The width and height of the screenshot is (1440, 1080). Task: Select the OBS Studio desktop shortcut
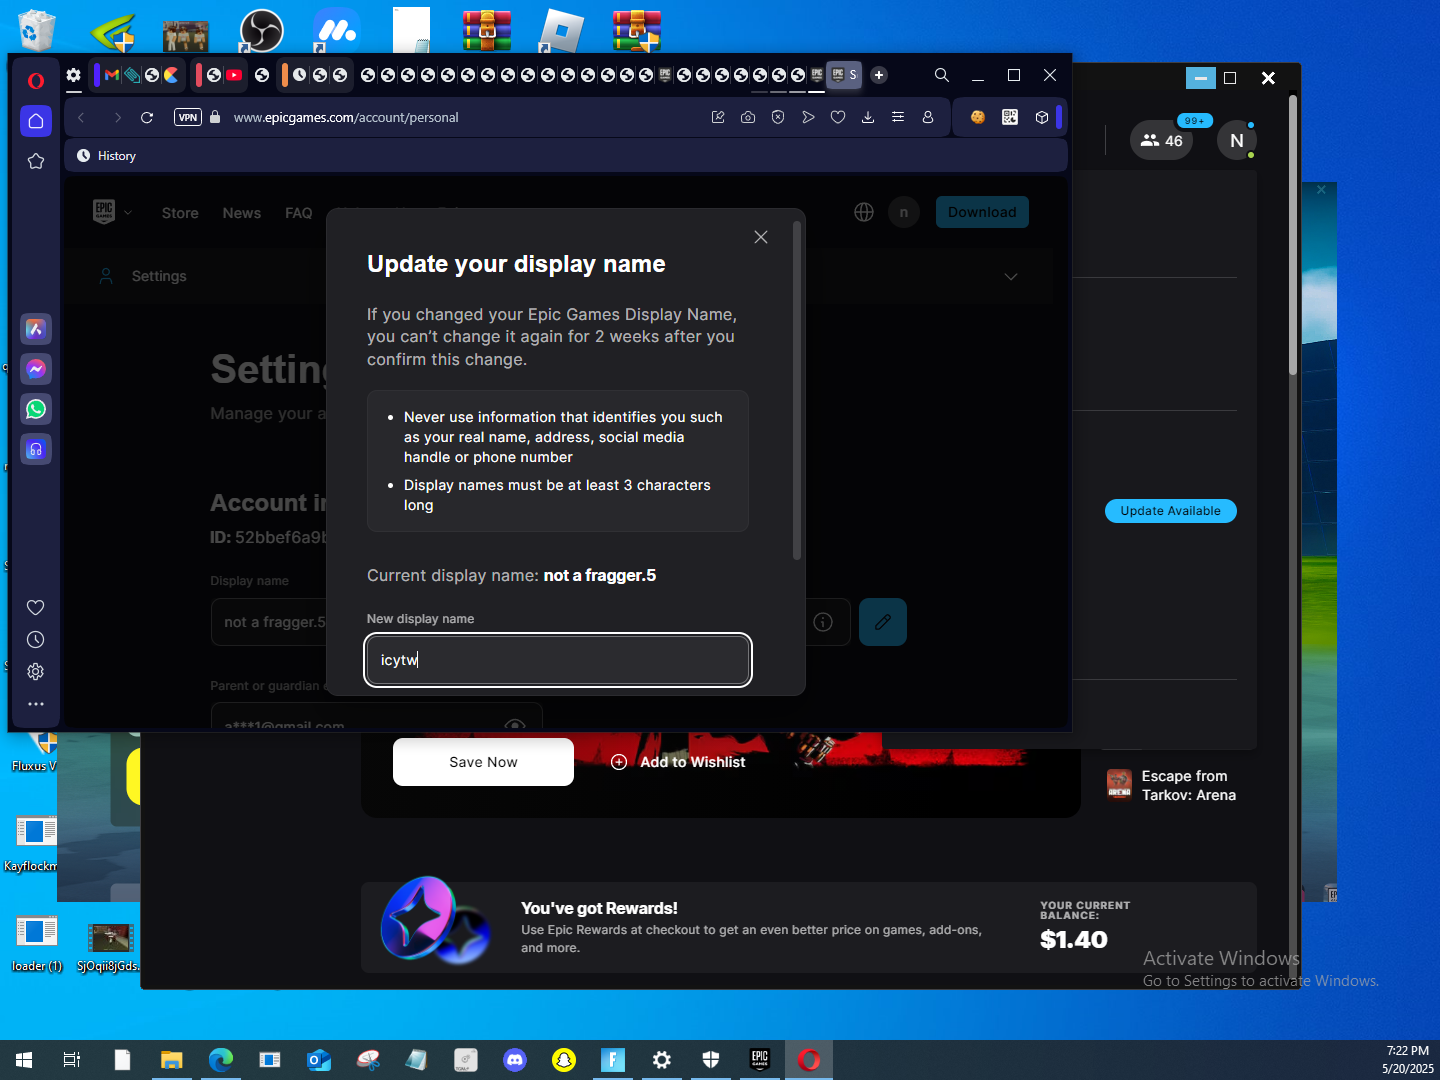point(261,30)
